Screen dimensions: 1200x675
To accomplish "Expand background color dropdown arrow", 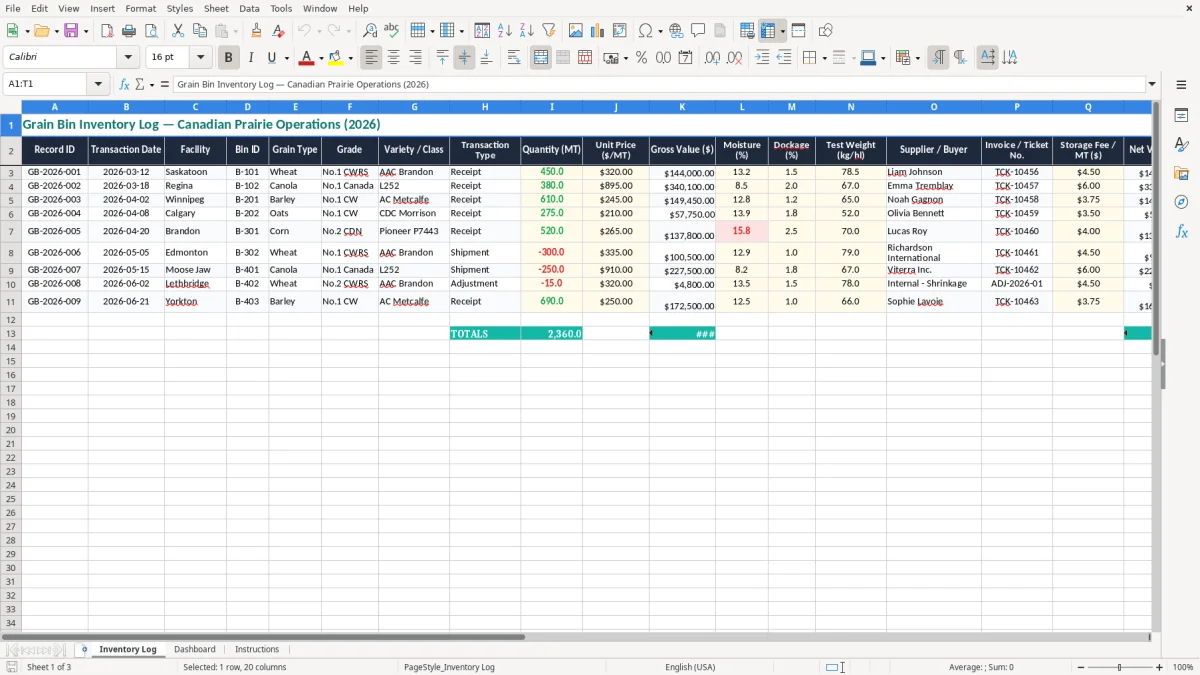I will (351, 58).
